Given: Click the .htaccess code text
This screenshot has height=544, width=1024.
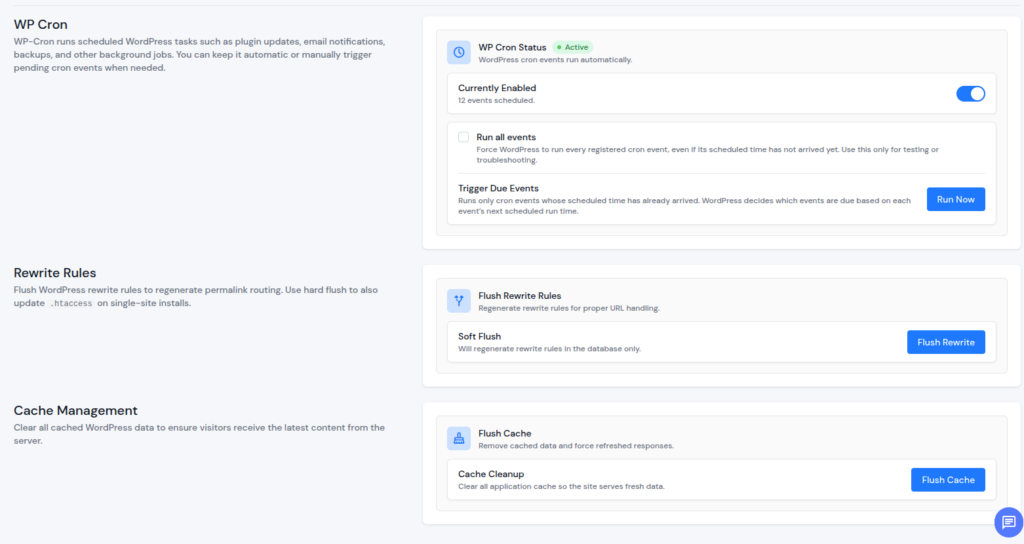Looking at the screenshot, I should point(71,304).
